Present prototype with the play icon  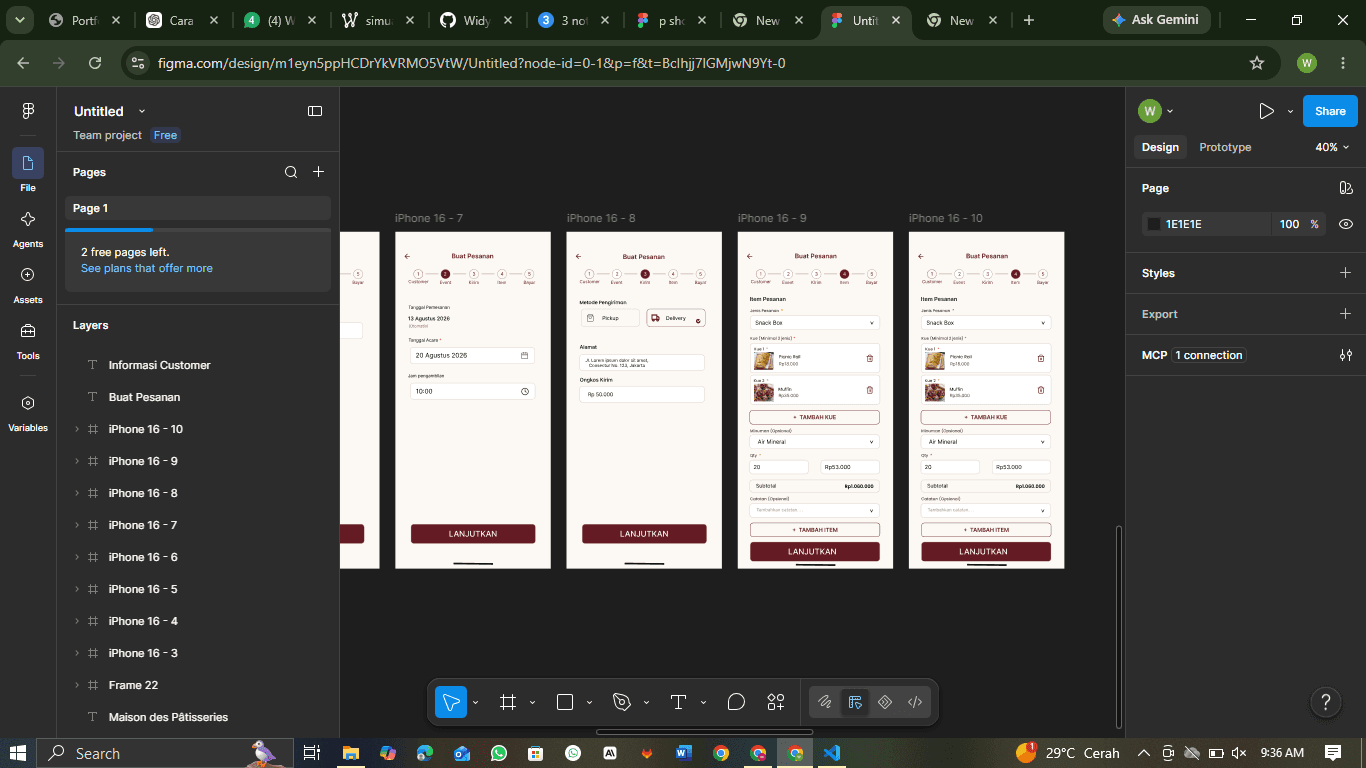coord(1266,111)
